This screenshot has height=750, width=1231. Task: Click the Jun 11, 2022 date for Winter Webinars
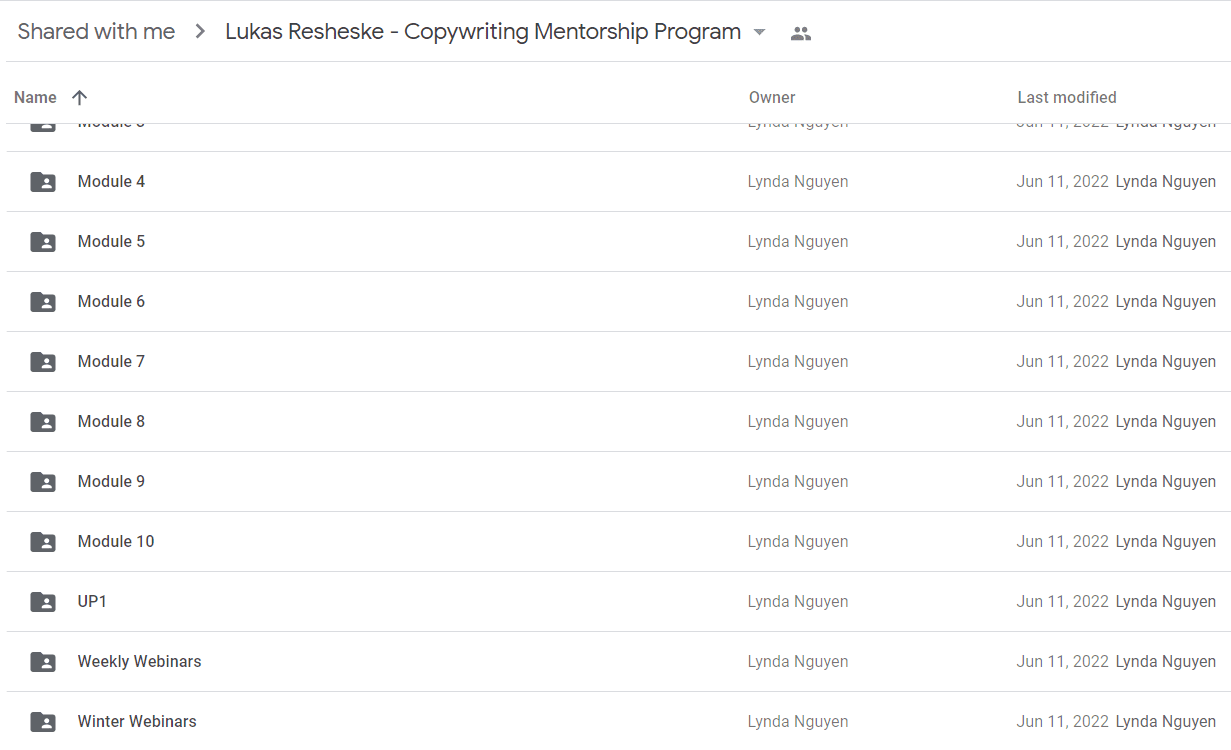pyautogui.click(x=1063, y=721)
